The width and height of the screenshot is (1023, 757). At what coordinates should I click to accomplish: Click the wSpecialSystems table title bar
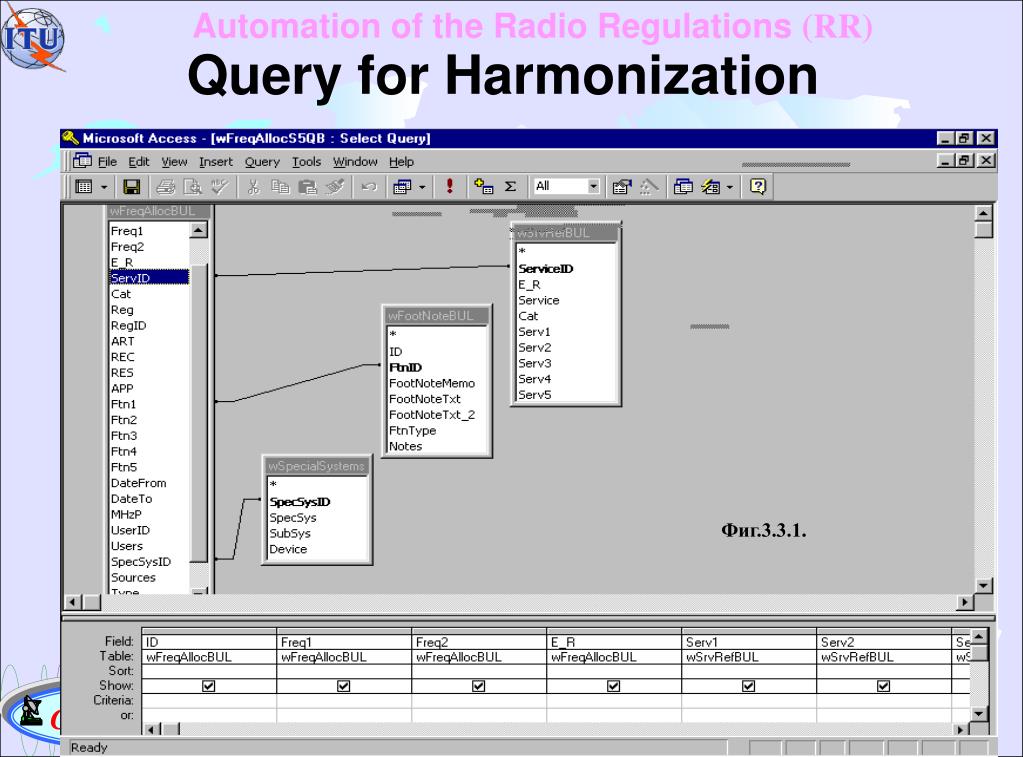tap(317, 466)
